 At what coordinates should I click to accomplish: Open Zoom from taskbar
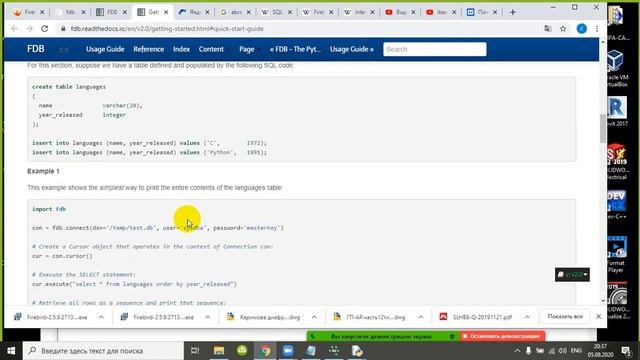288,351
